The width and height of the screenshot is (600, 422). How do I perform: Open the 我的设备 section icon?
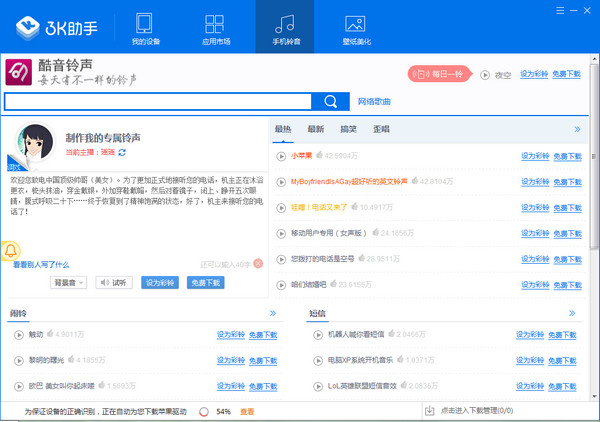[144, 26]
